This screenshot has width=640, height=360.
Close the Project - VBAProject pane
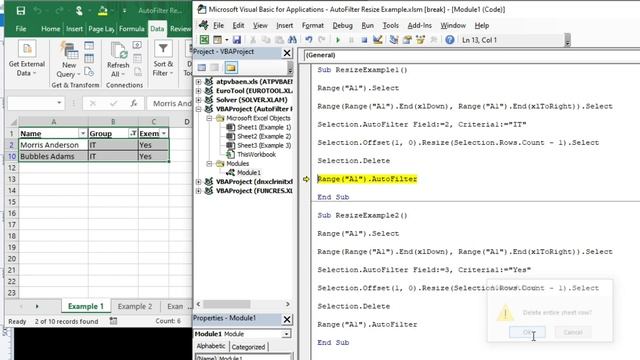[287, 53]
